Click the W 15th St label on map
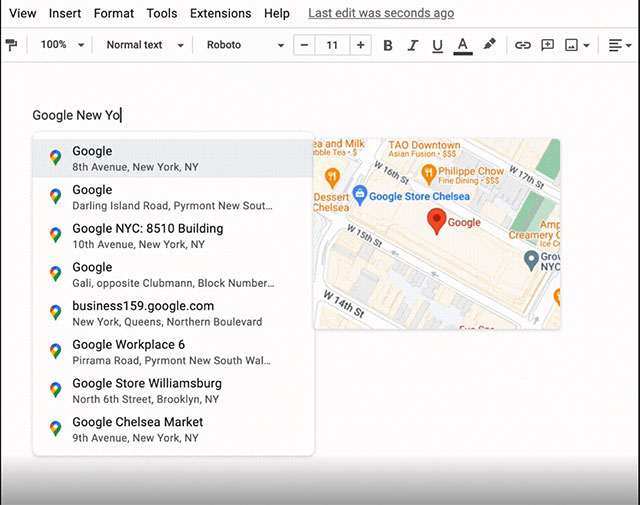640x505 pixels. coord(364,236)
